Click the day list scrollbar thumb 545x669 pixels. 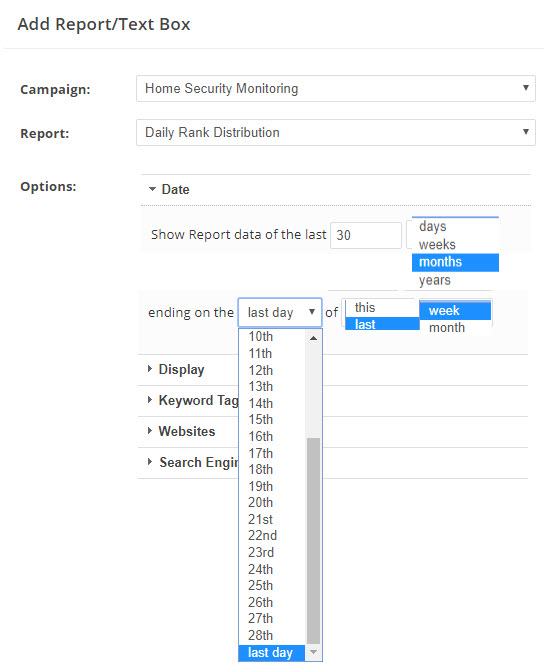pyautogui.click(x=314, y=540)
